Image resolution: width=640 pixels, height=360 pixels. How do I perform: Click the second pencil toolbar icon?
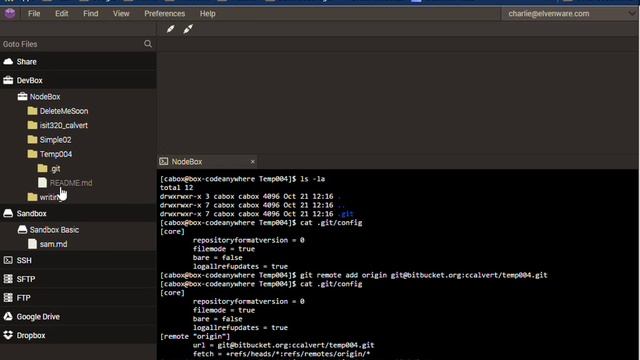(x=188, y=29)
